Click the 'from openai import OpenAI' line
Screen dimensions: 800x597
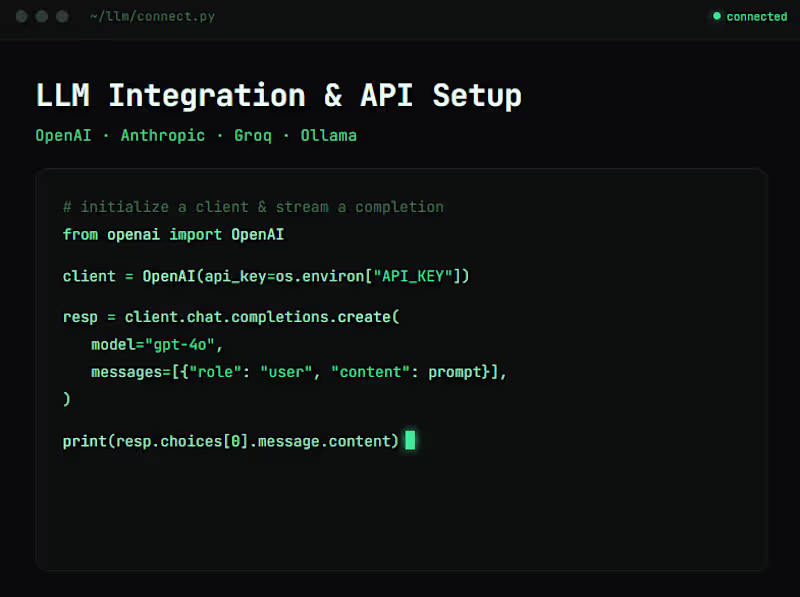point(173,235)
